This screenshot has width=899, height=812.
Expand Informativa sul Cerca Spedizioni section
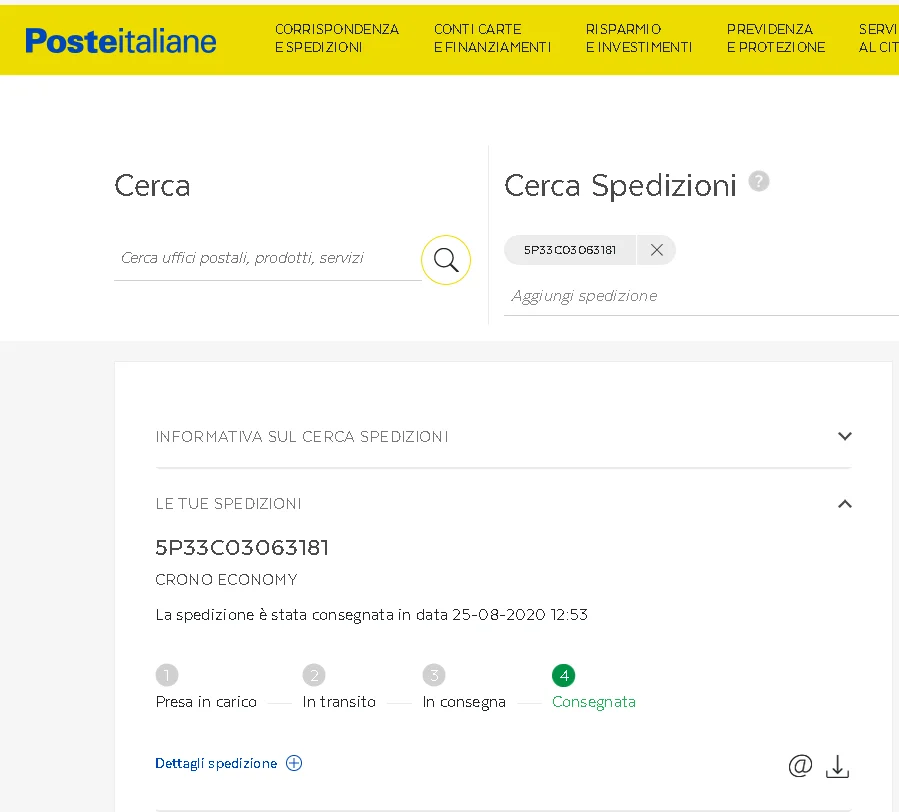point(844,436)
